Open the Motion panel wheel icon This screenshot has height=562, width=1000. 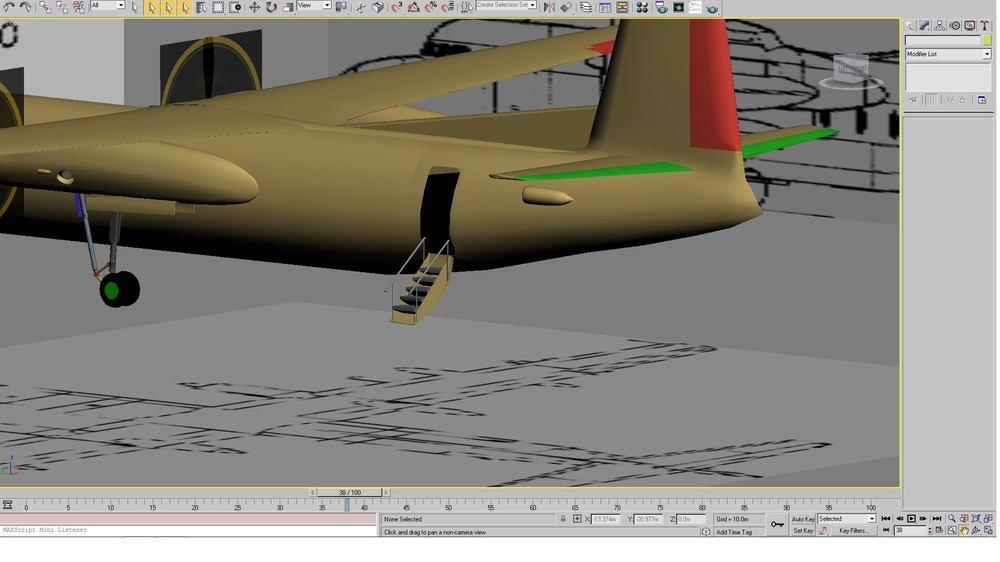coord(955,26)
